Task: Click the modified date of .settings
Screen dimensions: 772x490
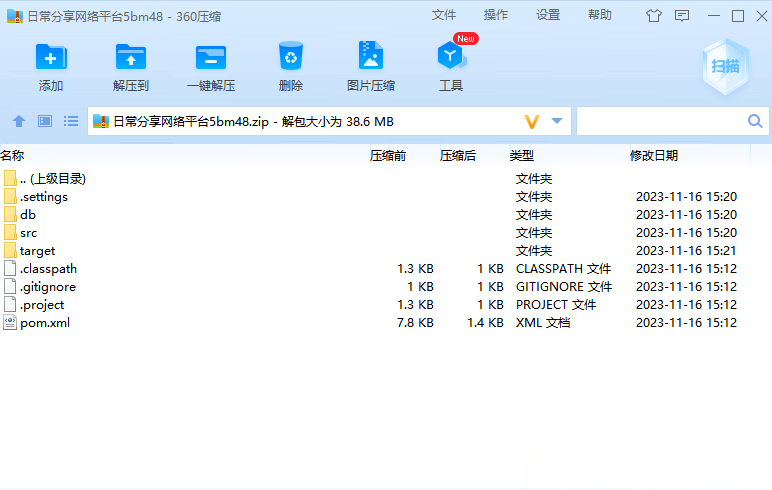Action: (x=686, y=196)
